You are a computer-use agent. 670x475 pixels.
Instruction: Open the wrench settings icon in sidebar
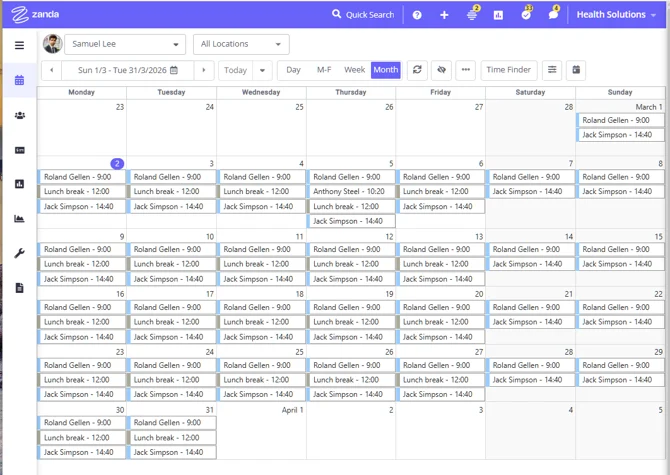coord(19,253)
